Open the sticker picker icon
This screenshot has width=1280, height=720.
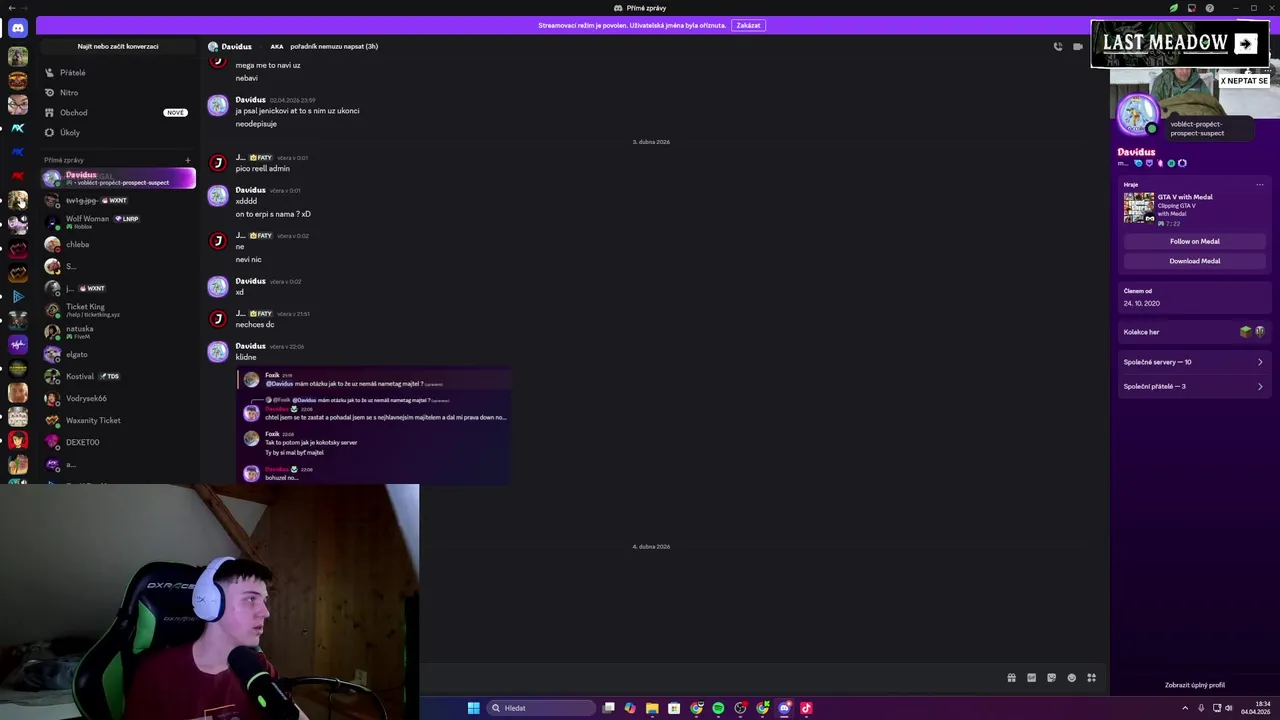tap(1051, 678)
